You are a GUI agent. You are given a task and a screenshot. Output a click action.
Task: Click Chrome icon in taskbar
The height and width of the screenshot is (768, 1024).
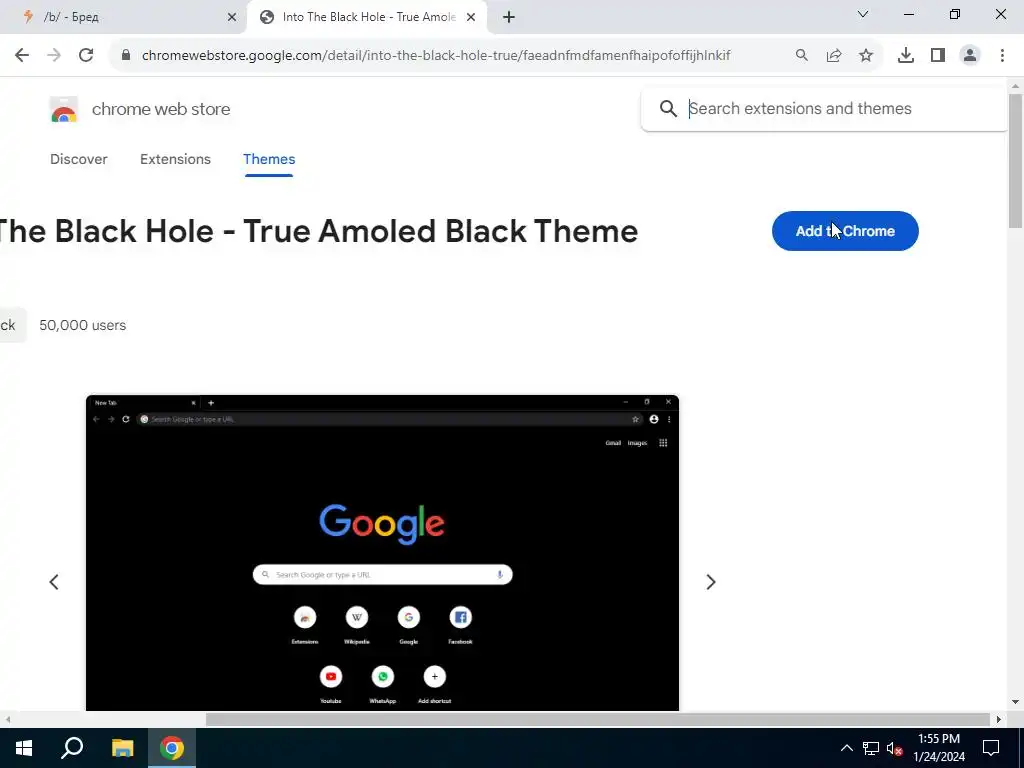click(172, 748)
